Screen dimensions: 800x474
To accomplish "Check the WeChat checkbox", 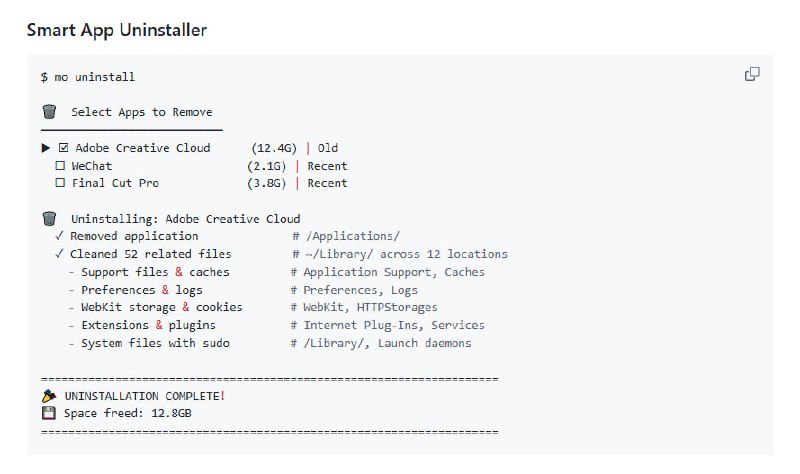I will click(61, 166).
